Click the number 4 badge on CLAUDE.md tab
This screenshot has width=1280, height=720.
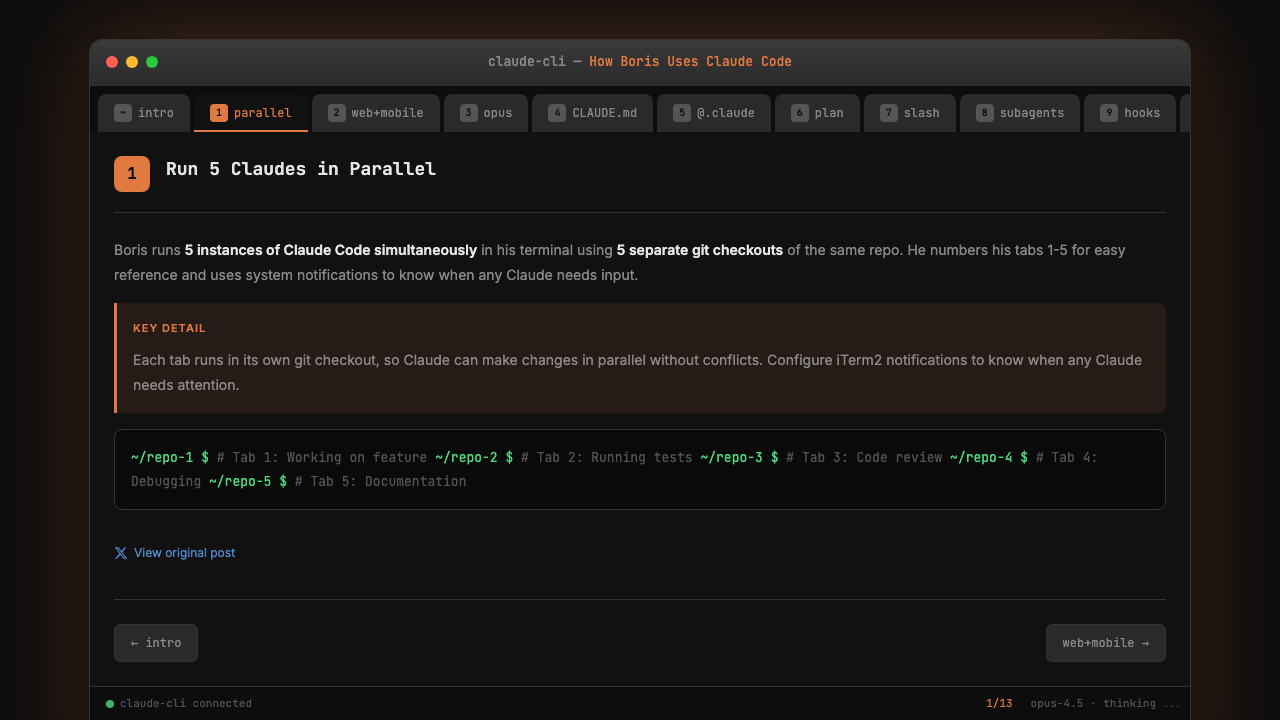coord(557,113)
